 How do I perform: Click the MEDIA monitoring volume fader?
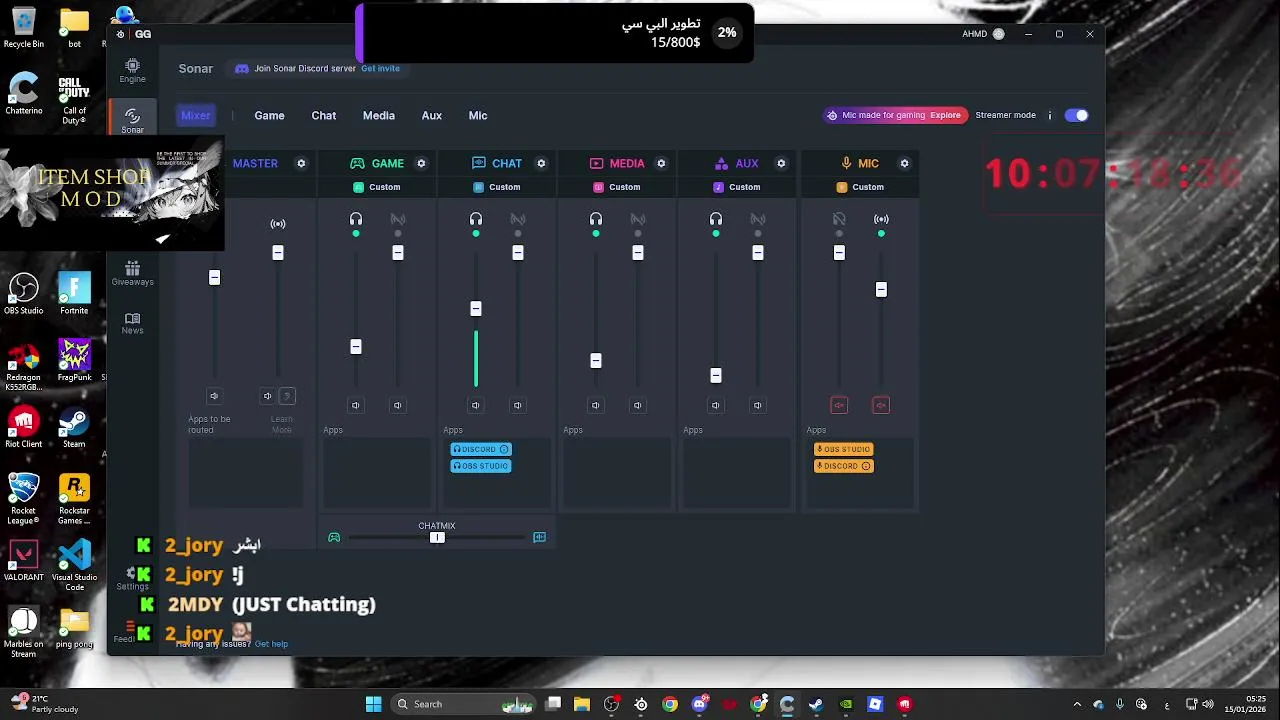click(596, 361)
